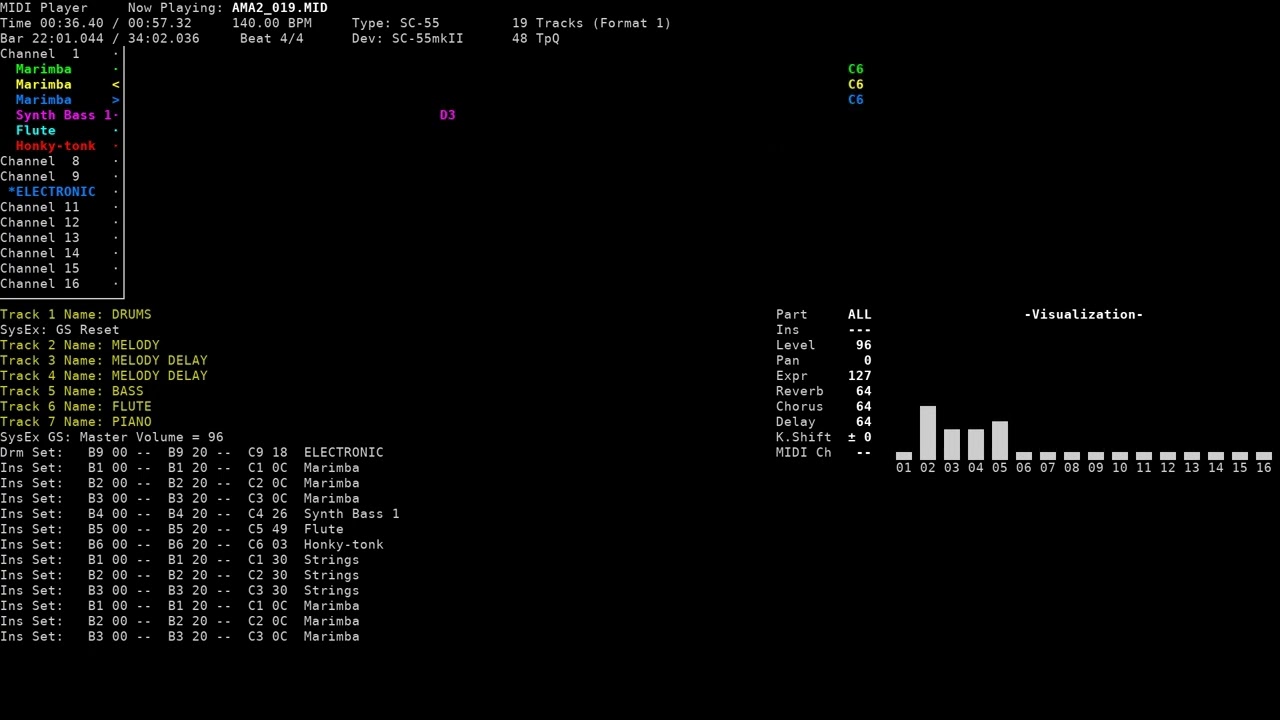This screenshot has height=720, width=1280.
Task: Click the Reverb 64 value
Action: [864, 391]
